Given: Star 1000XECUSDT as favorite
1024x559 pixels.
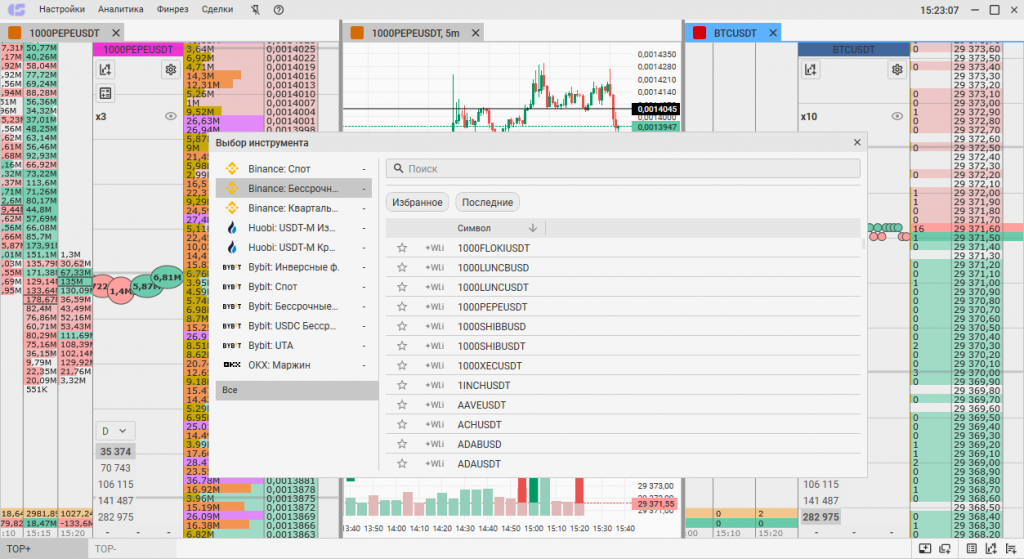Looking at the screenshot, I should tap(402, 366).
